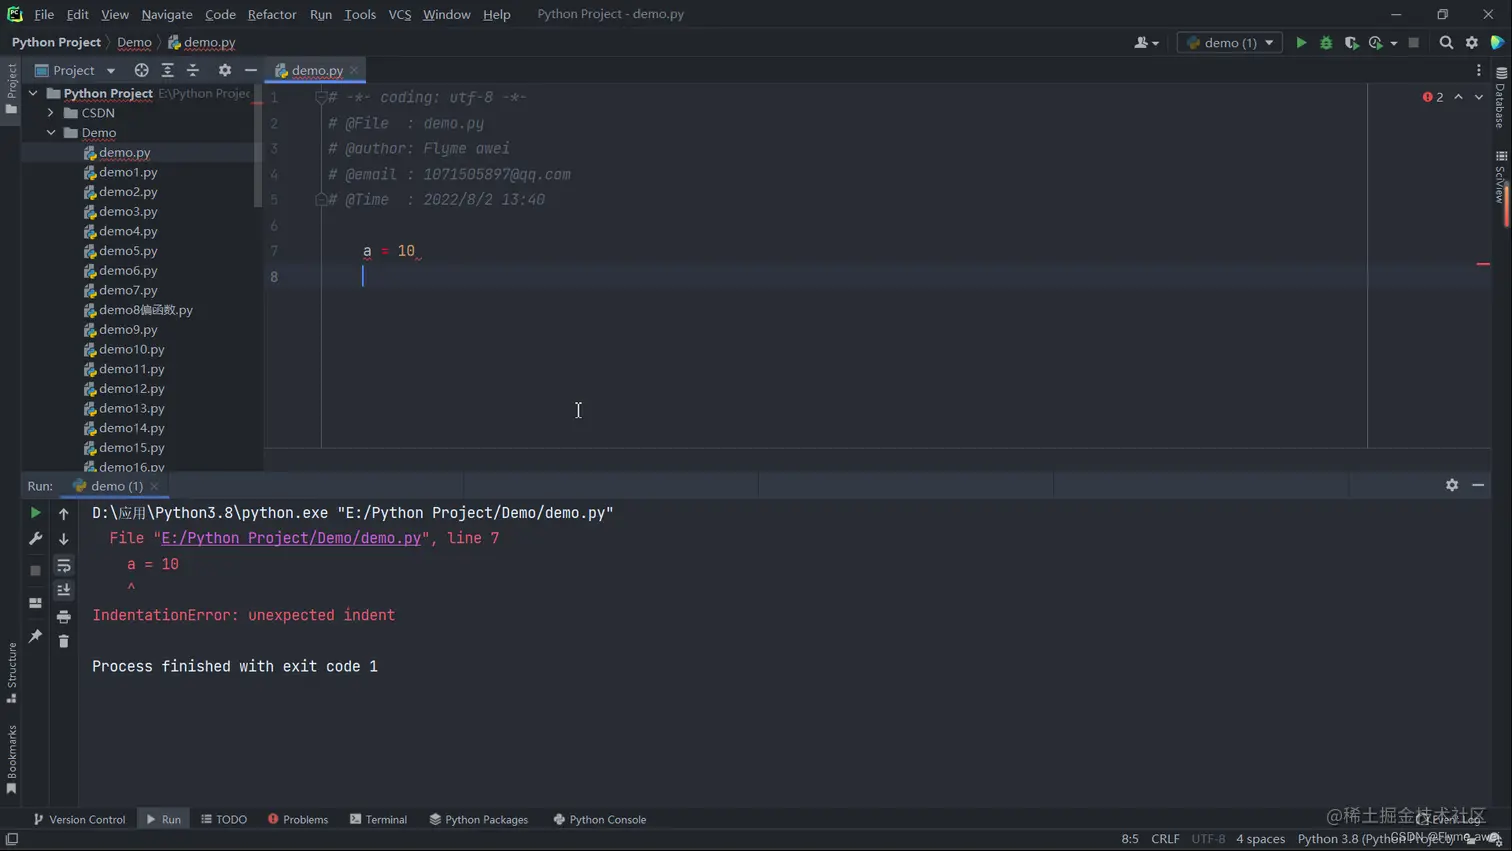Open run configuration wrench in Run panel

point(35,539)
